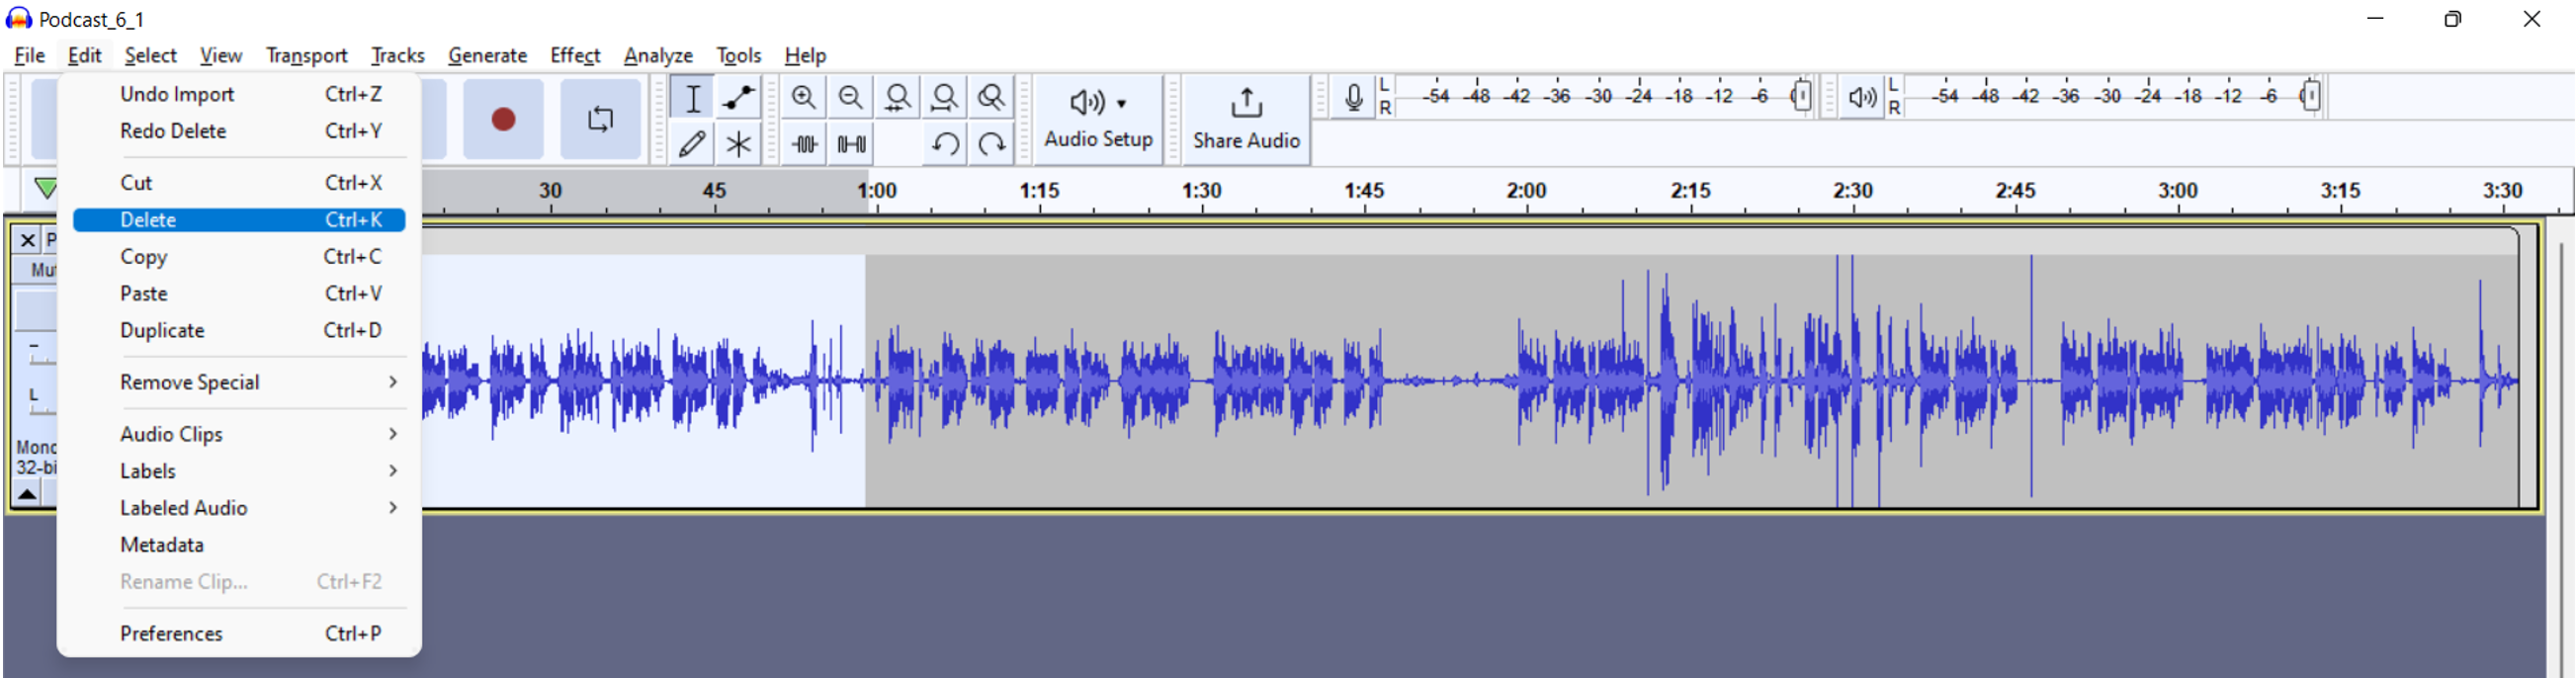Open the View menu
This screenshot has width=2576, height=678.
pos(220,55)
